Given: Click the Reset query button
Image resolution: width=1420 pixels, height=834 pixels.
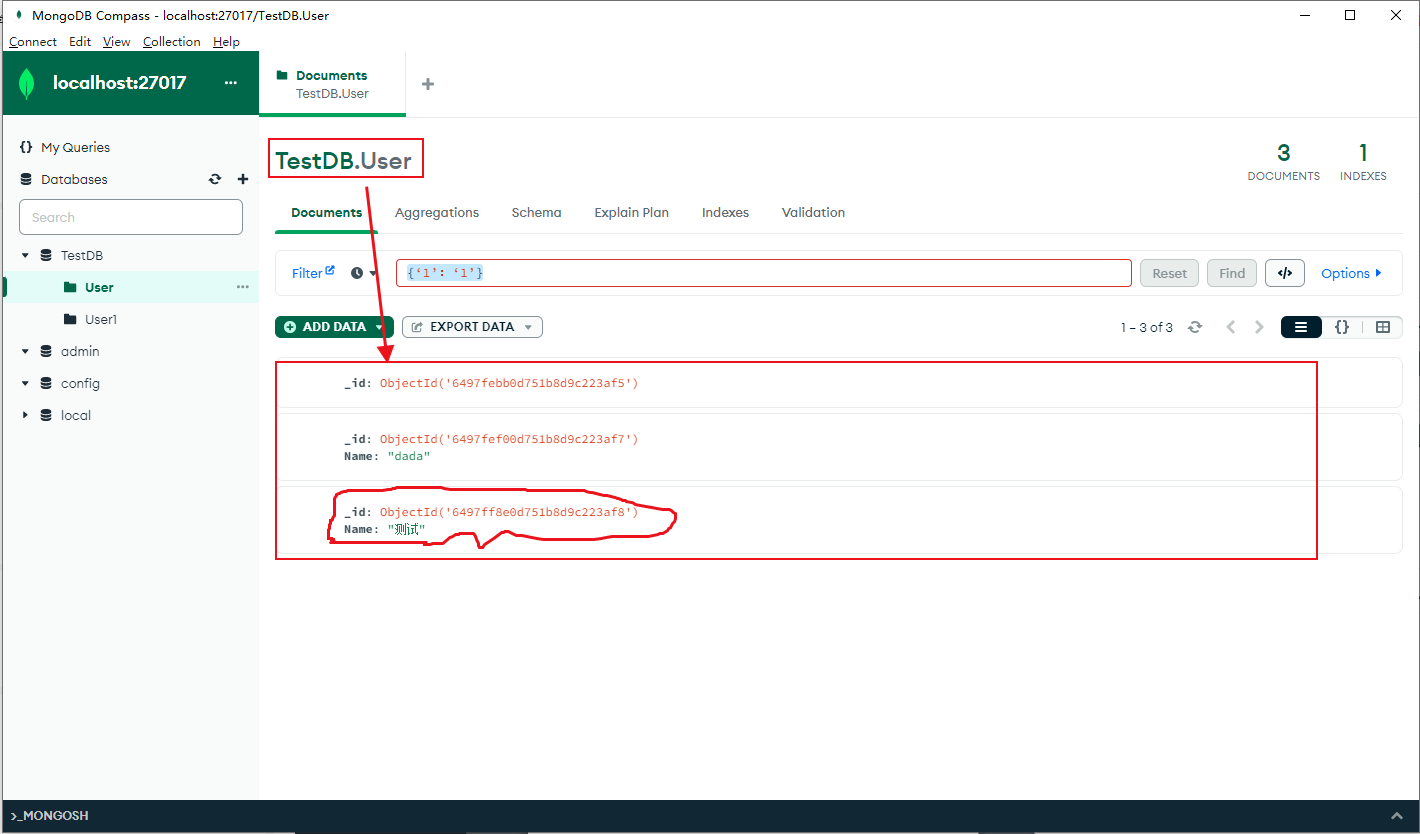Looking at the screenshot, I should tap(1170, 273).
